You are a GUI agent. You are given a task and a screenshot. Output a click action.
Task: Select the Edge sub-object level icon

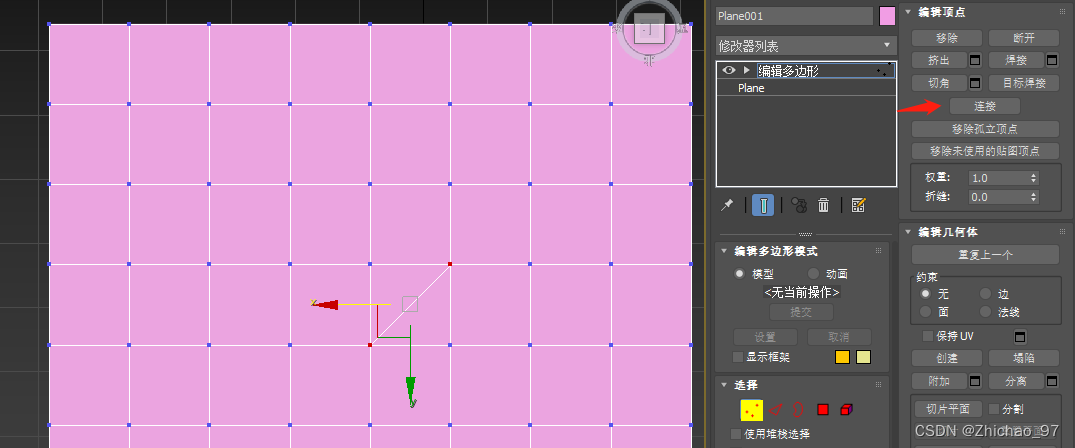click(x=775, y=410)
